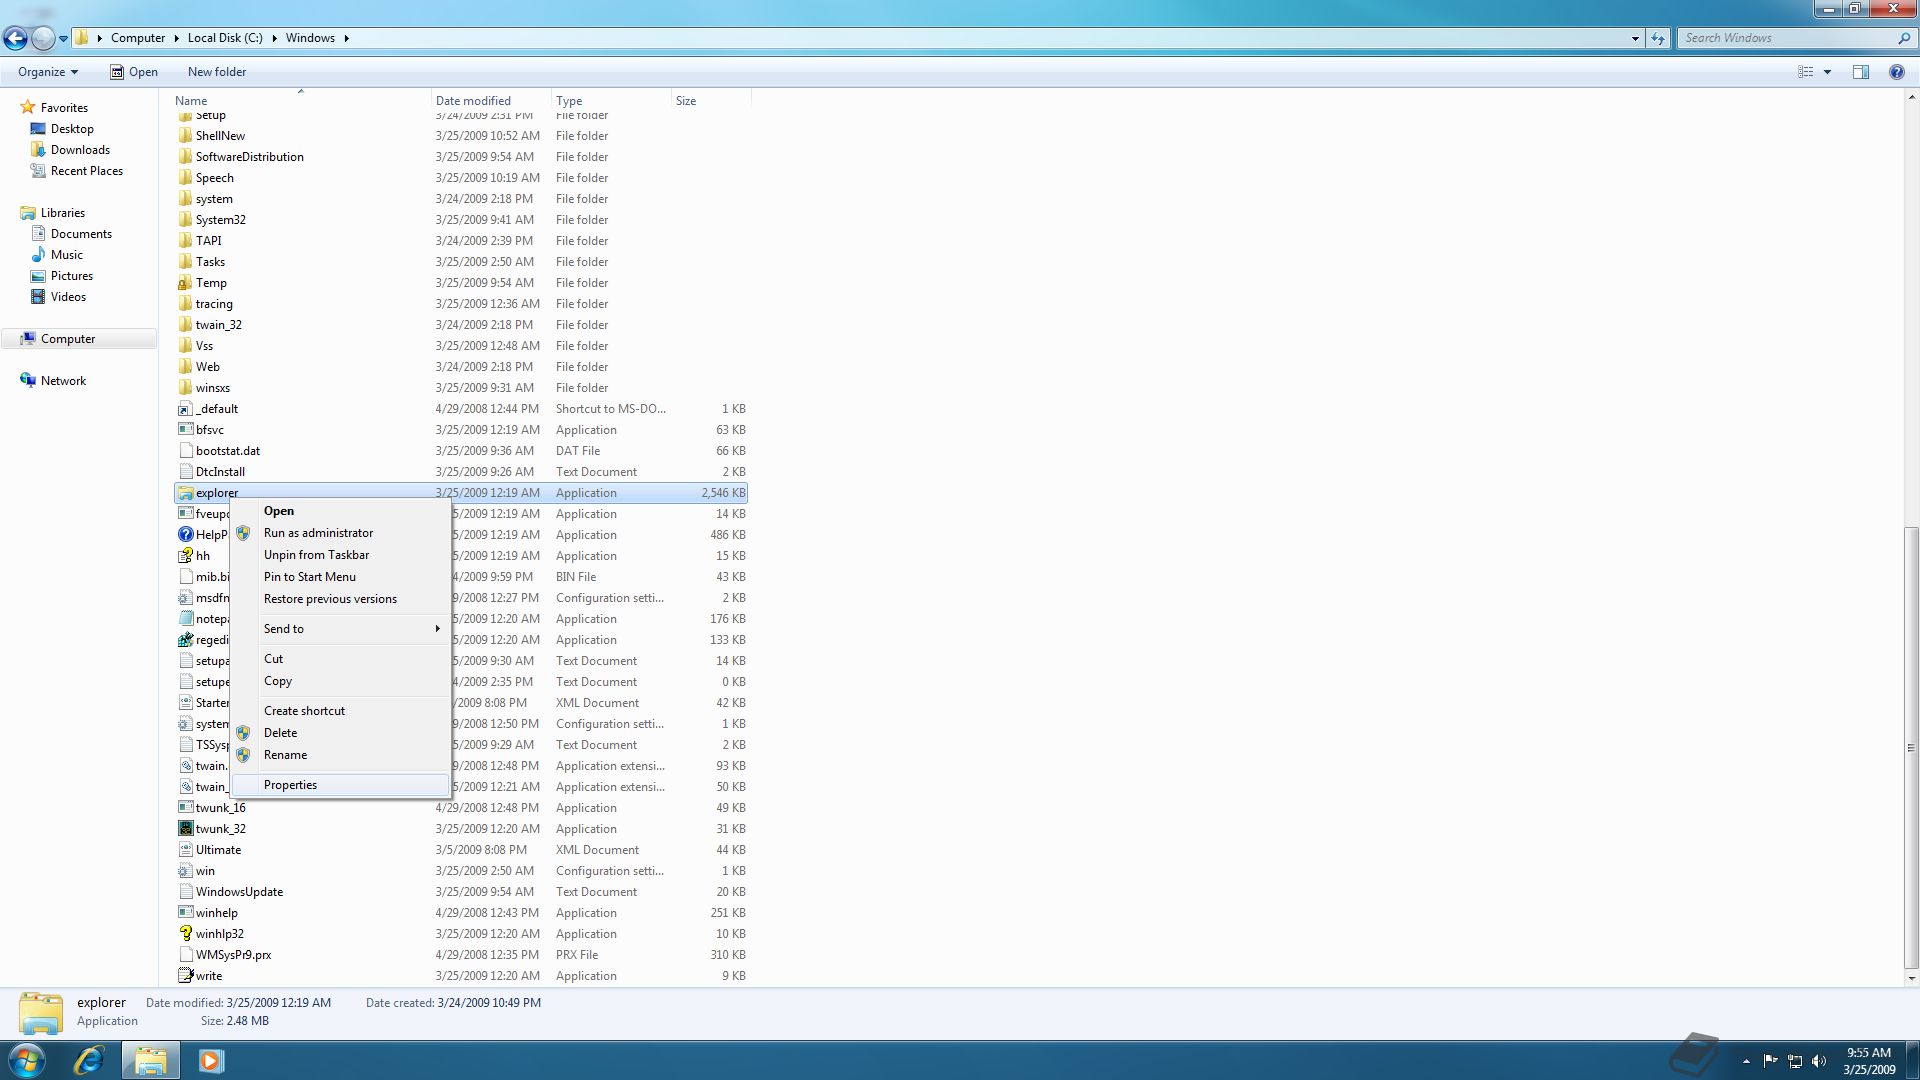
Task: Select the winhlp32 file icon
Action: pyautogui.click(x=185, y=934)
